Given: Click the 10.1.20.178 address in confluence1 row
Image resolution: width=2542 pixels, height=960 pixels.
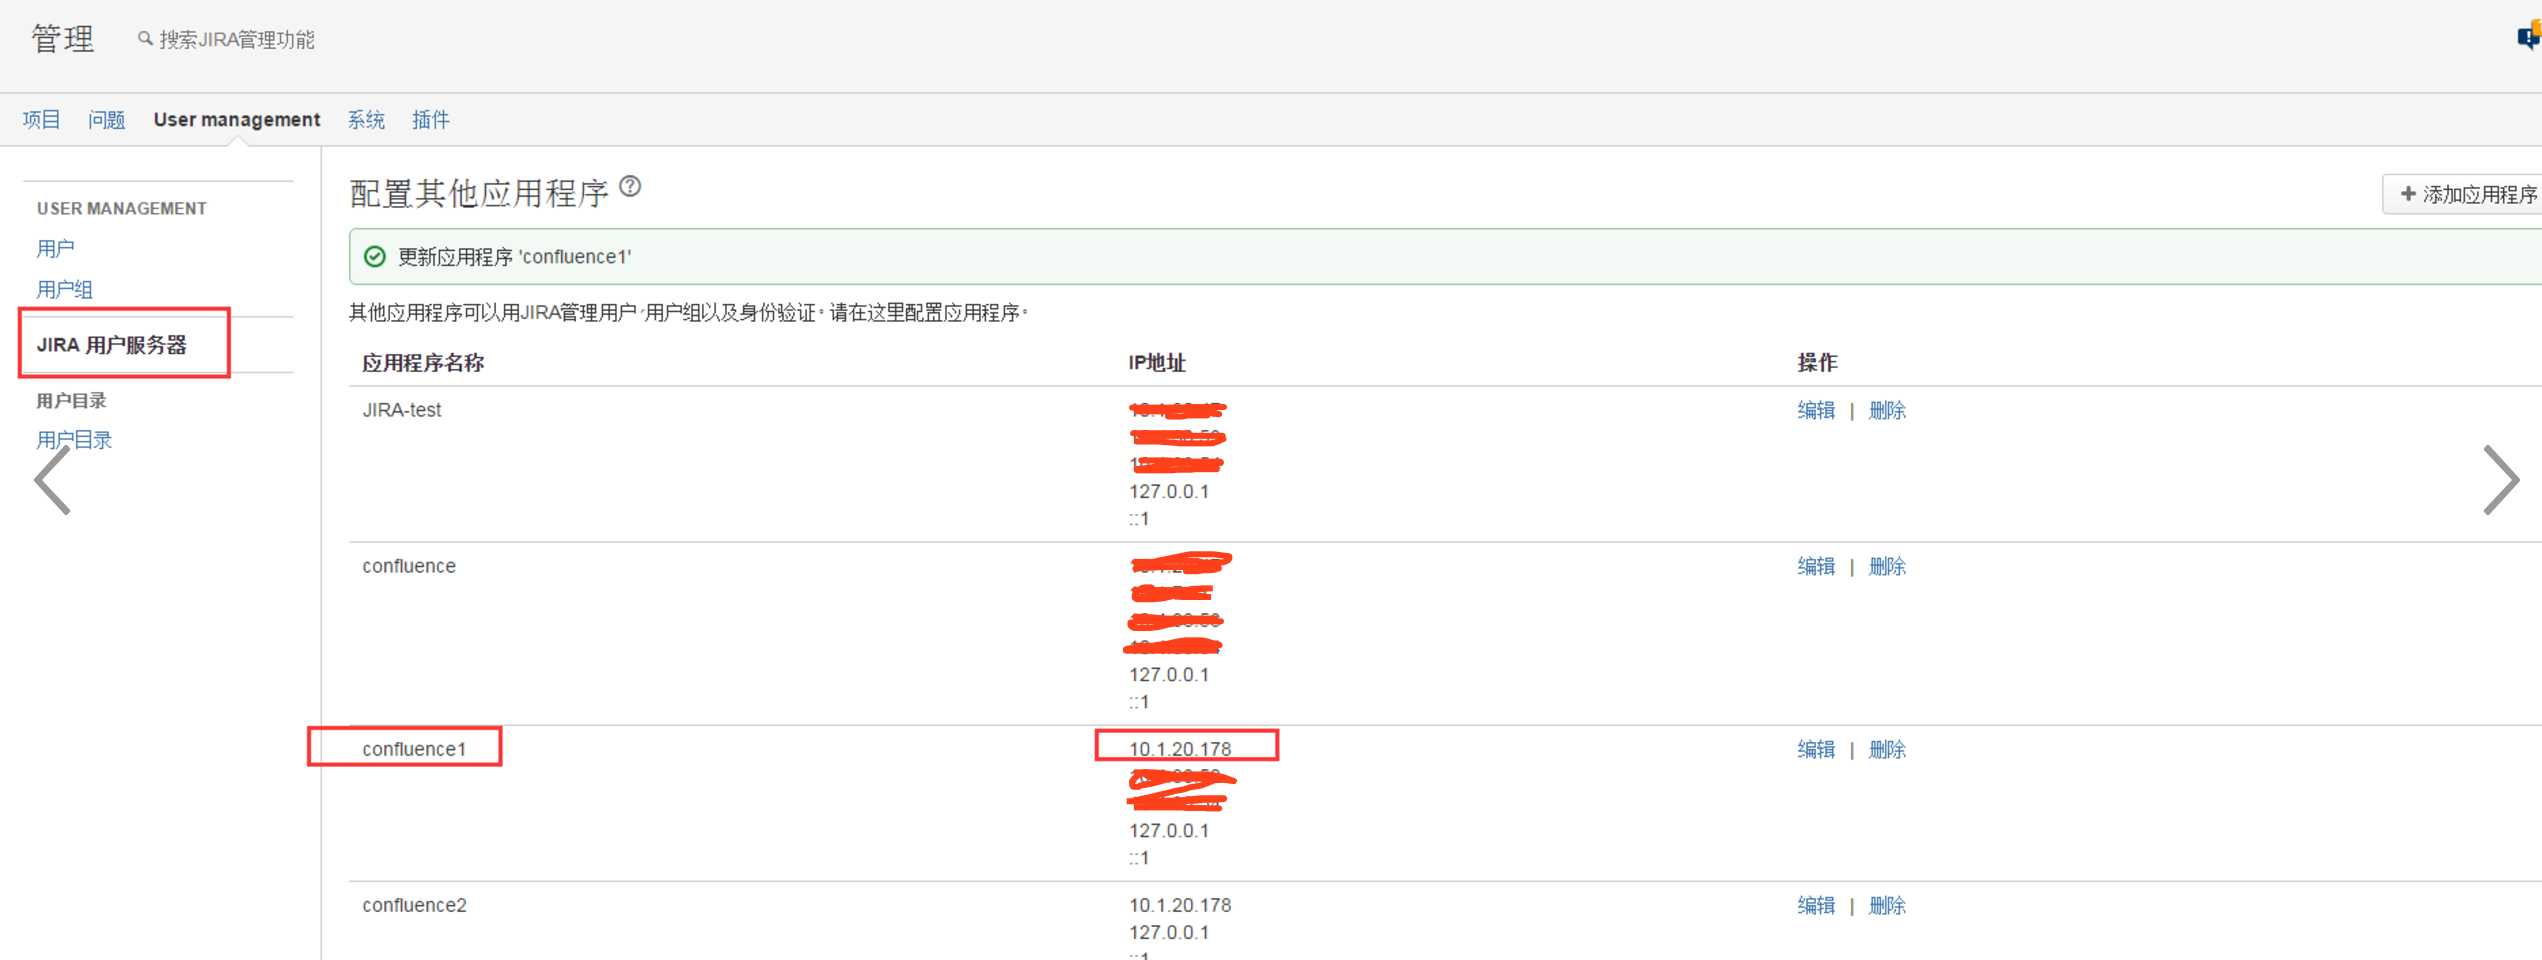Looking at the screenshot, I should 1180,749.
